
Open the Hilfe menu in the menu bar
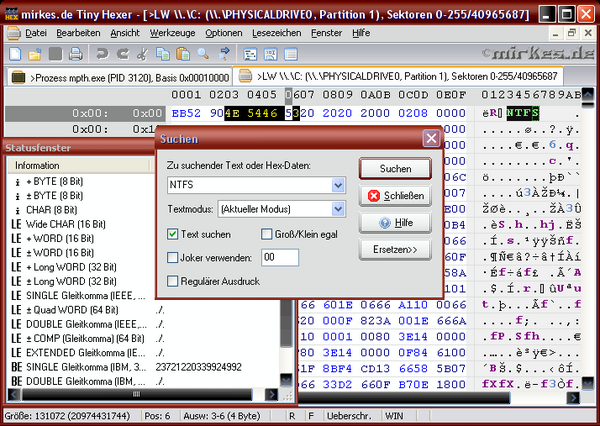tap(361, 33)
